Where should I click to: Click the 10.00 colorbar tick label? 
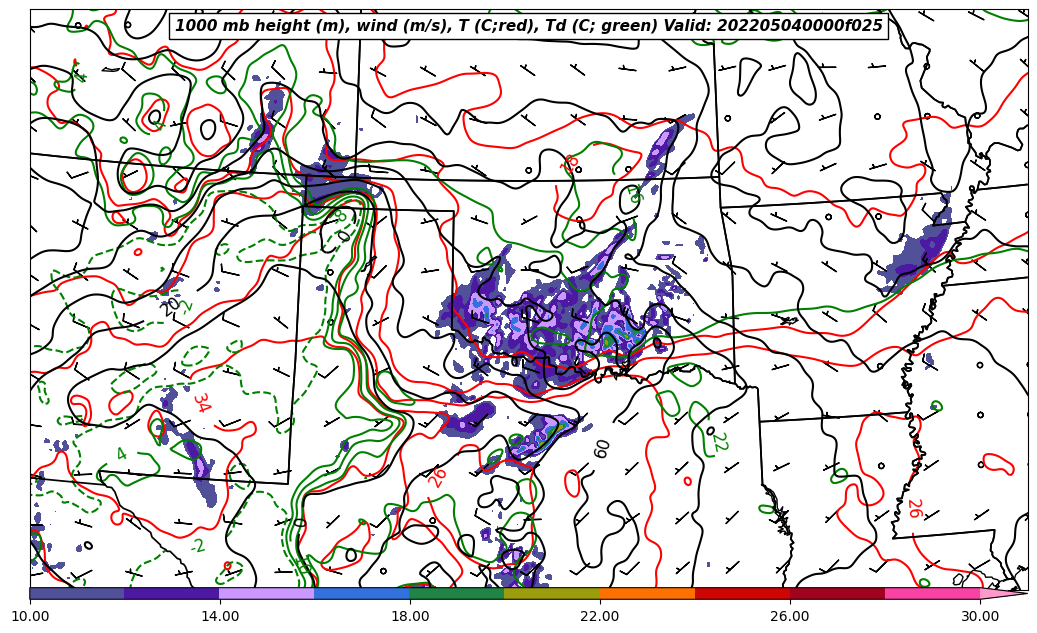tap(30, 616)
